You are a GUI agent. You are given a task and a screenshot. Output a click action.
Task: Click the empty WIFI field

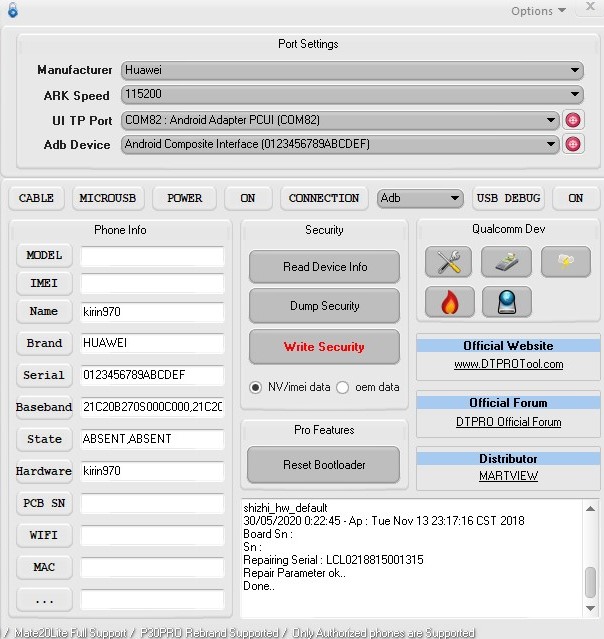click(152, 535)
